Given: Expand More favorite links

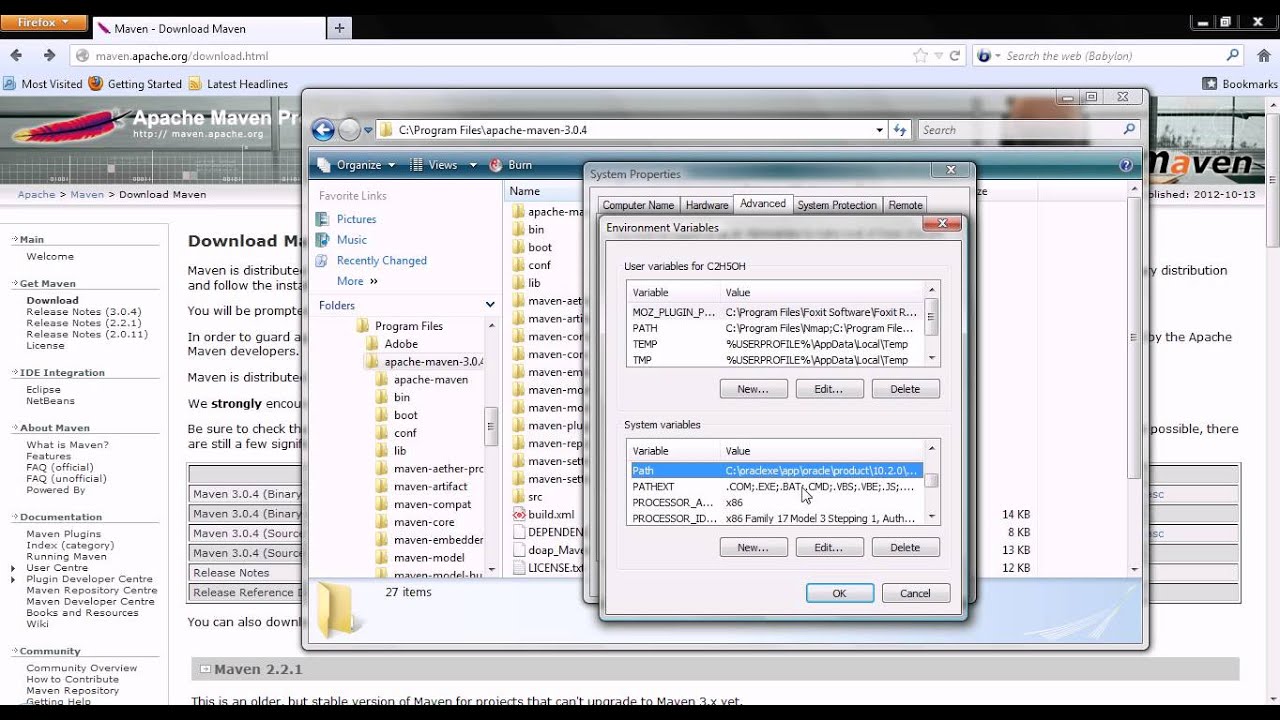Looking at the screenshot, I should (x=357, y=282).
